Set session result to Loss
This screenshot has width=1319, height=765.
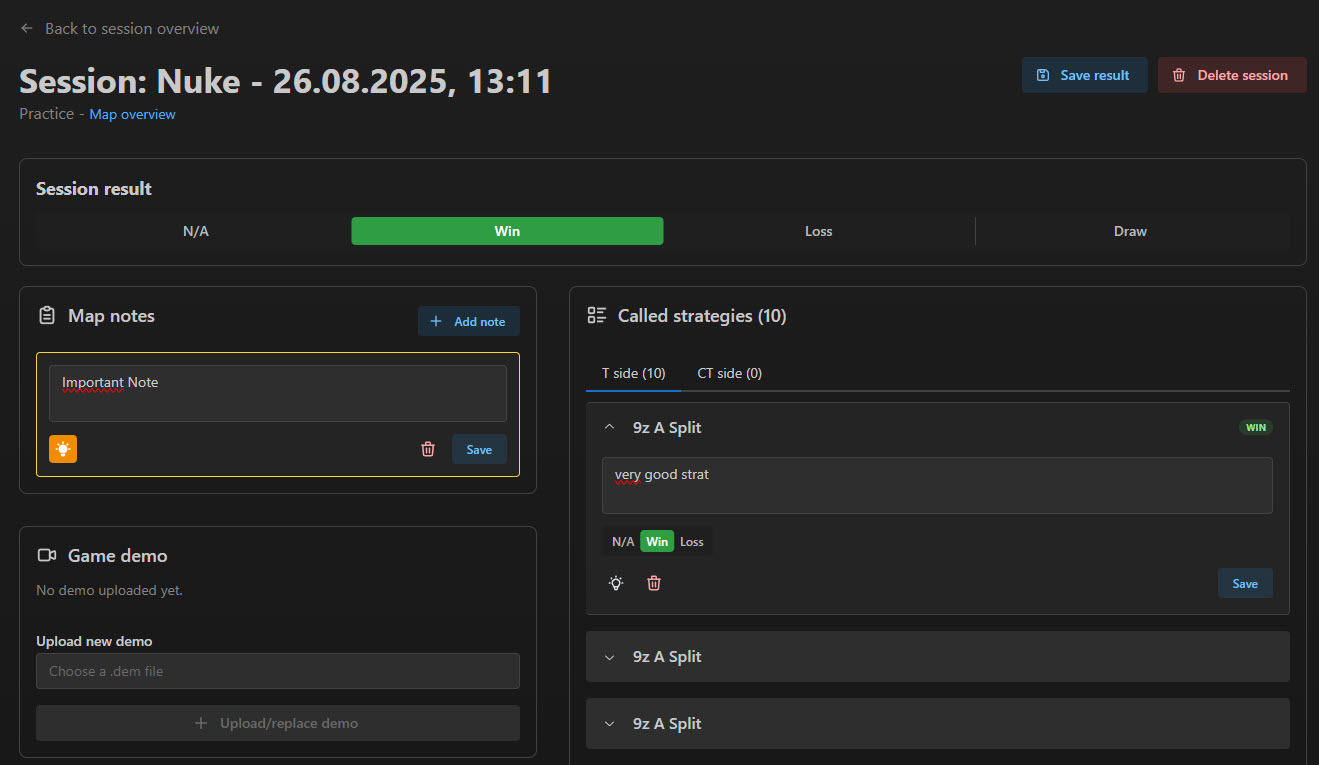[x=818, y=231]
